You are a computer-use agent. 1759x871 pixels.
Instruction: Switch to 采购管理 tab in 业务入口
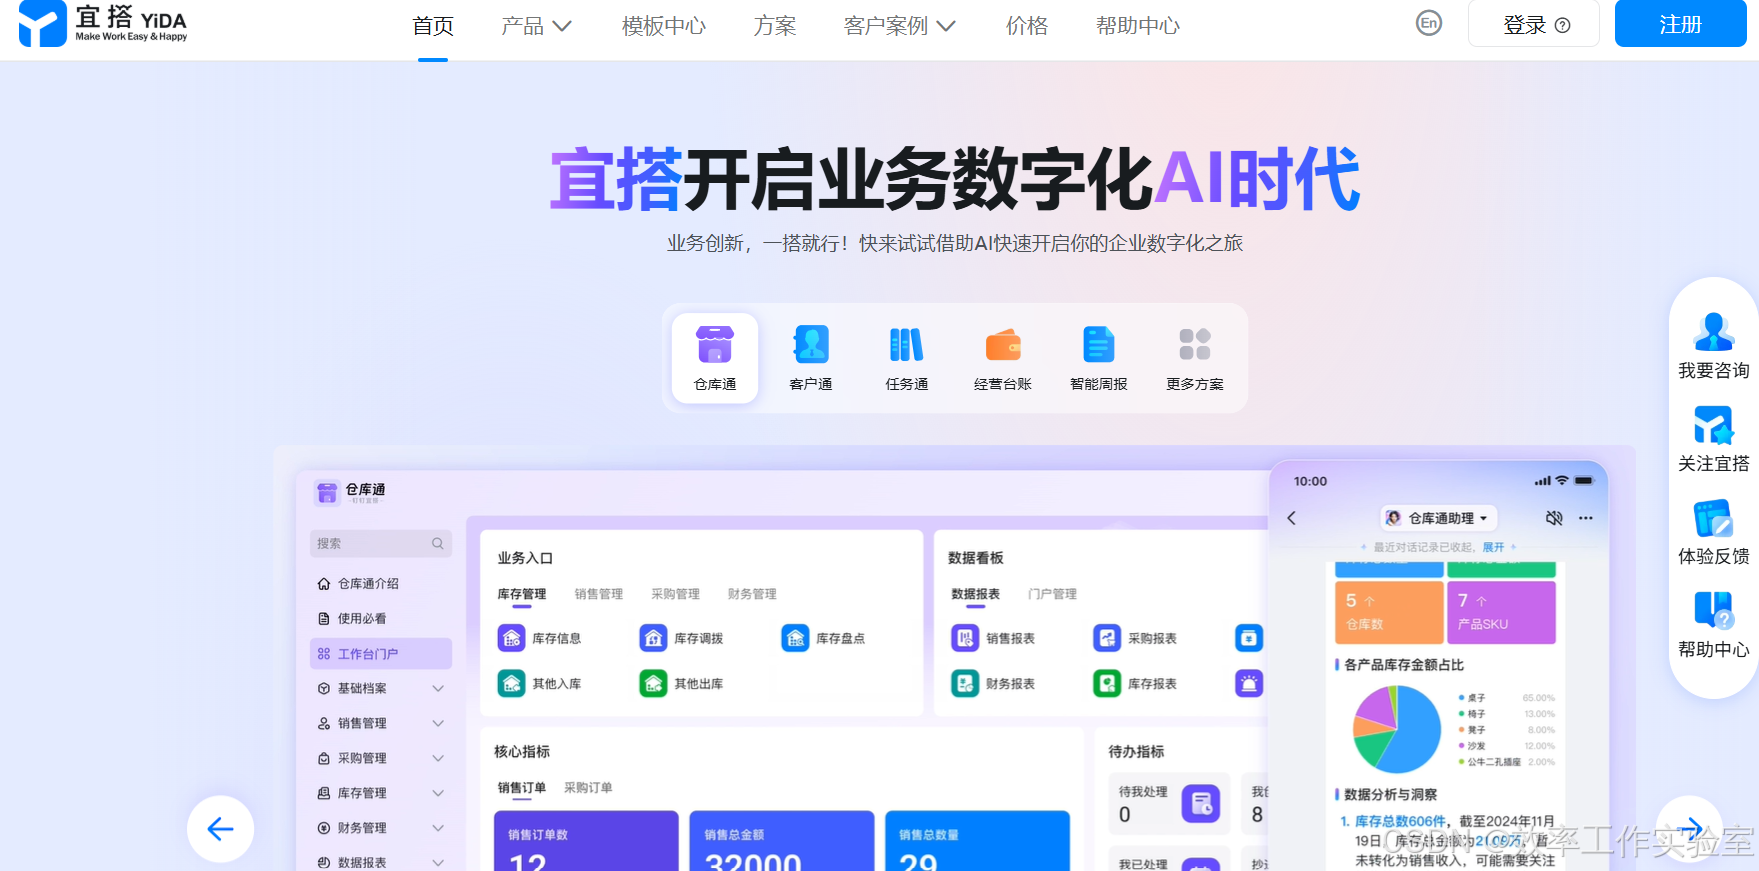tap(676, 594)
